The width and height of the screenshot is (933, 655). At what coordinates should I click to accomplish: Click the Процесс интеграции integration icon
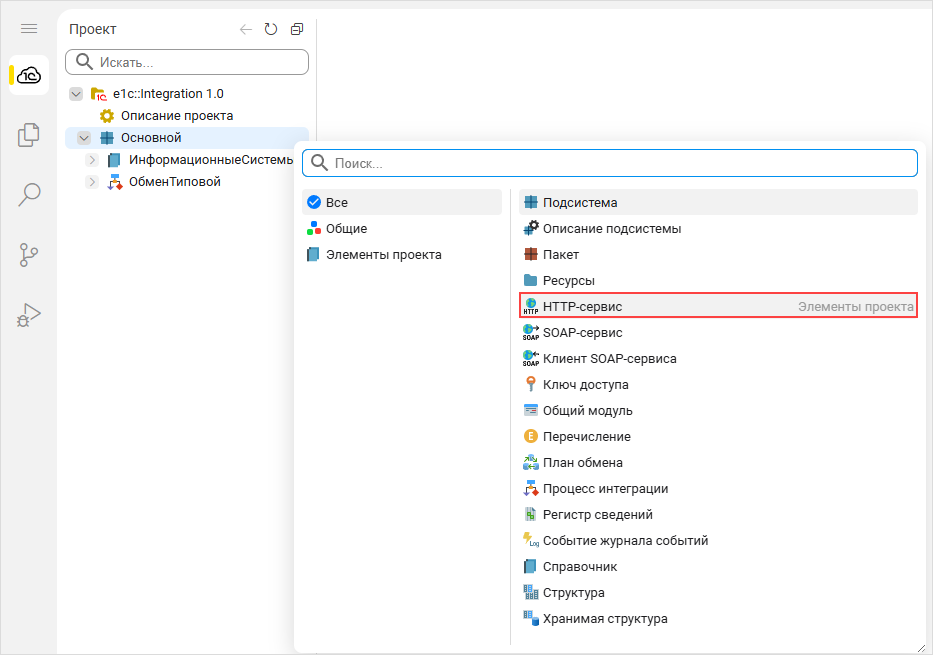530,488
